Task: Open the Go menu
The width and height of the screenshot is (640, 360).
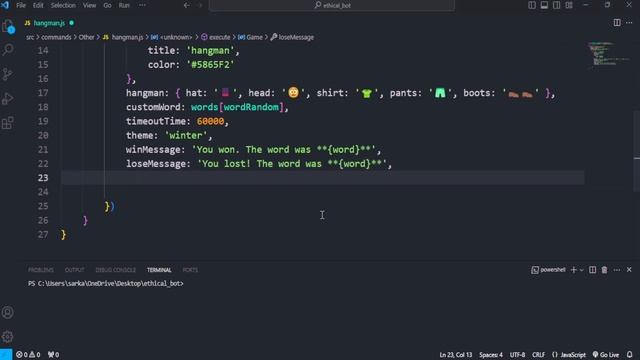Action: (107, 5)
